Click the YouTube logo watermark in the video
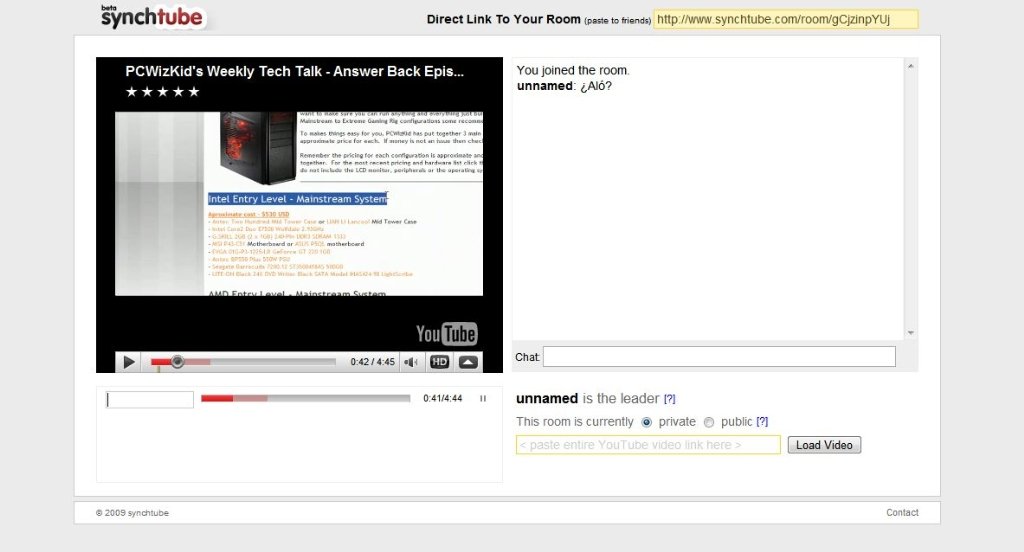The height and width of the screenshot is (552, 1024). click(x=446, y=333)
